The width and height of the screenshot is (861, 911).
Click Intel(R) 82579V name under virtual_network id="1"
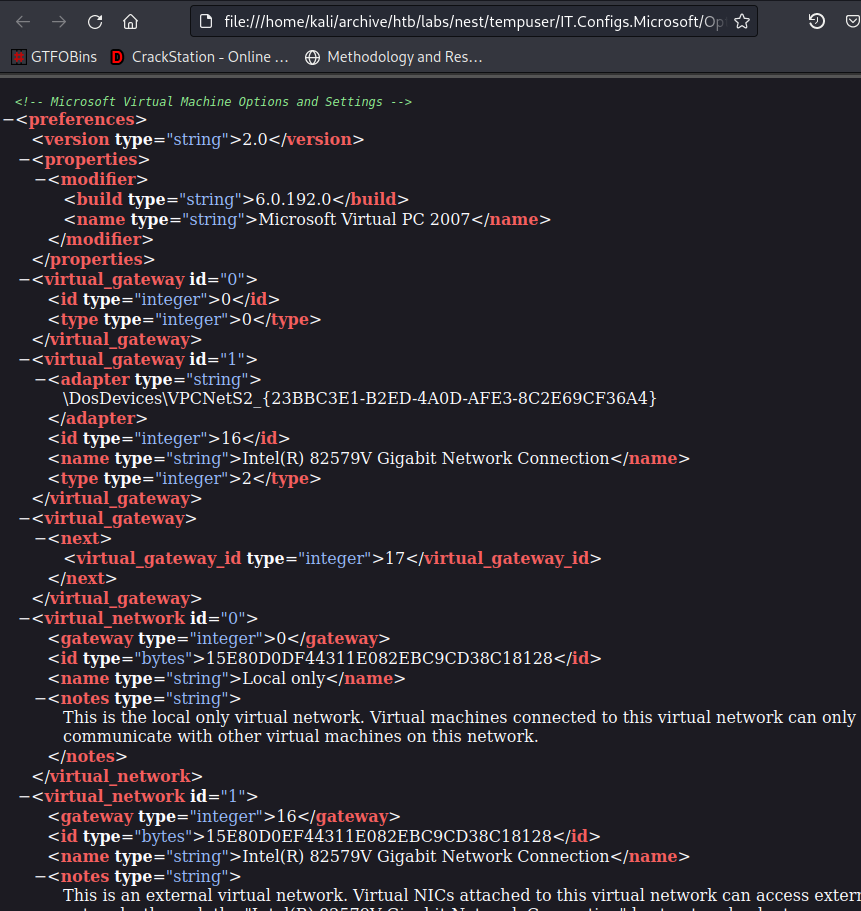click(425, 856)
